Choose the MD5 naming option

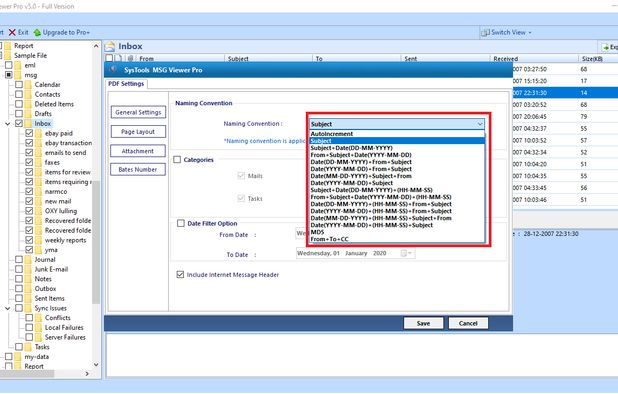click(397, 232)
